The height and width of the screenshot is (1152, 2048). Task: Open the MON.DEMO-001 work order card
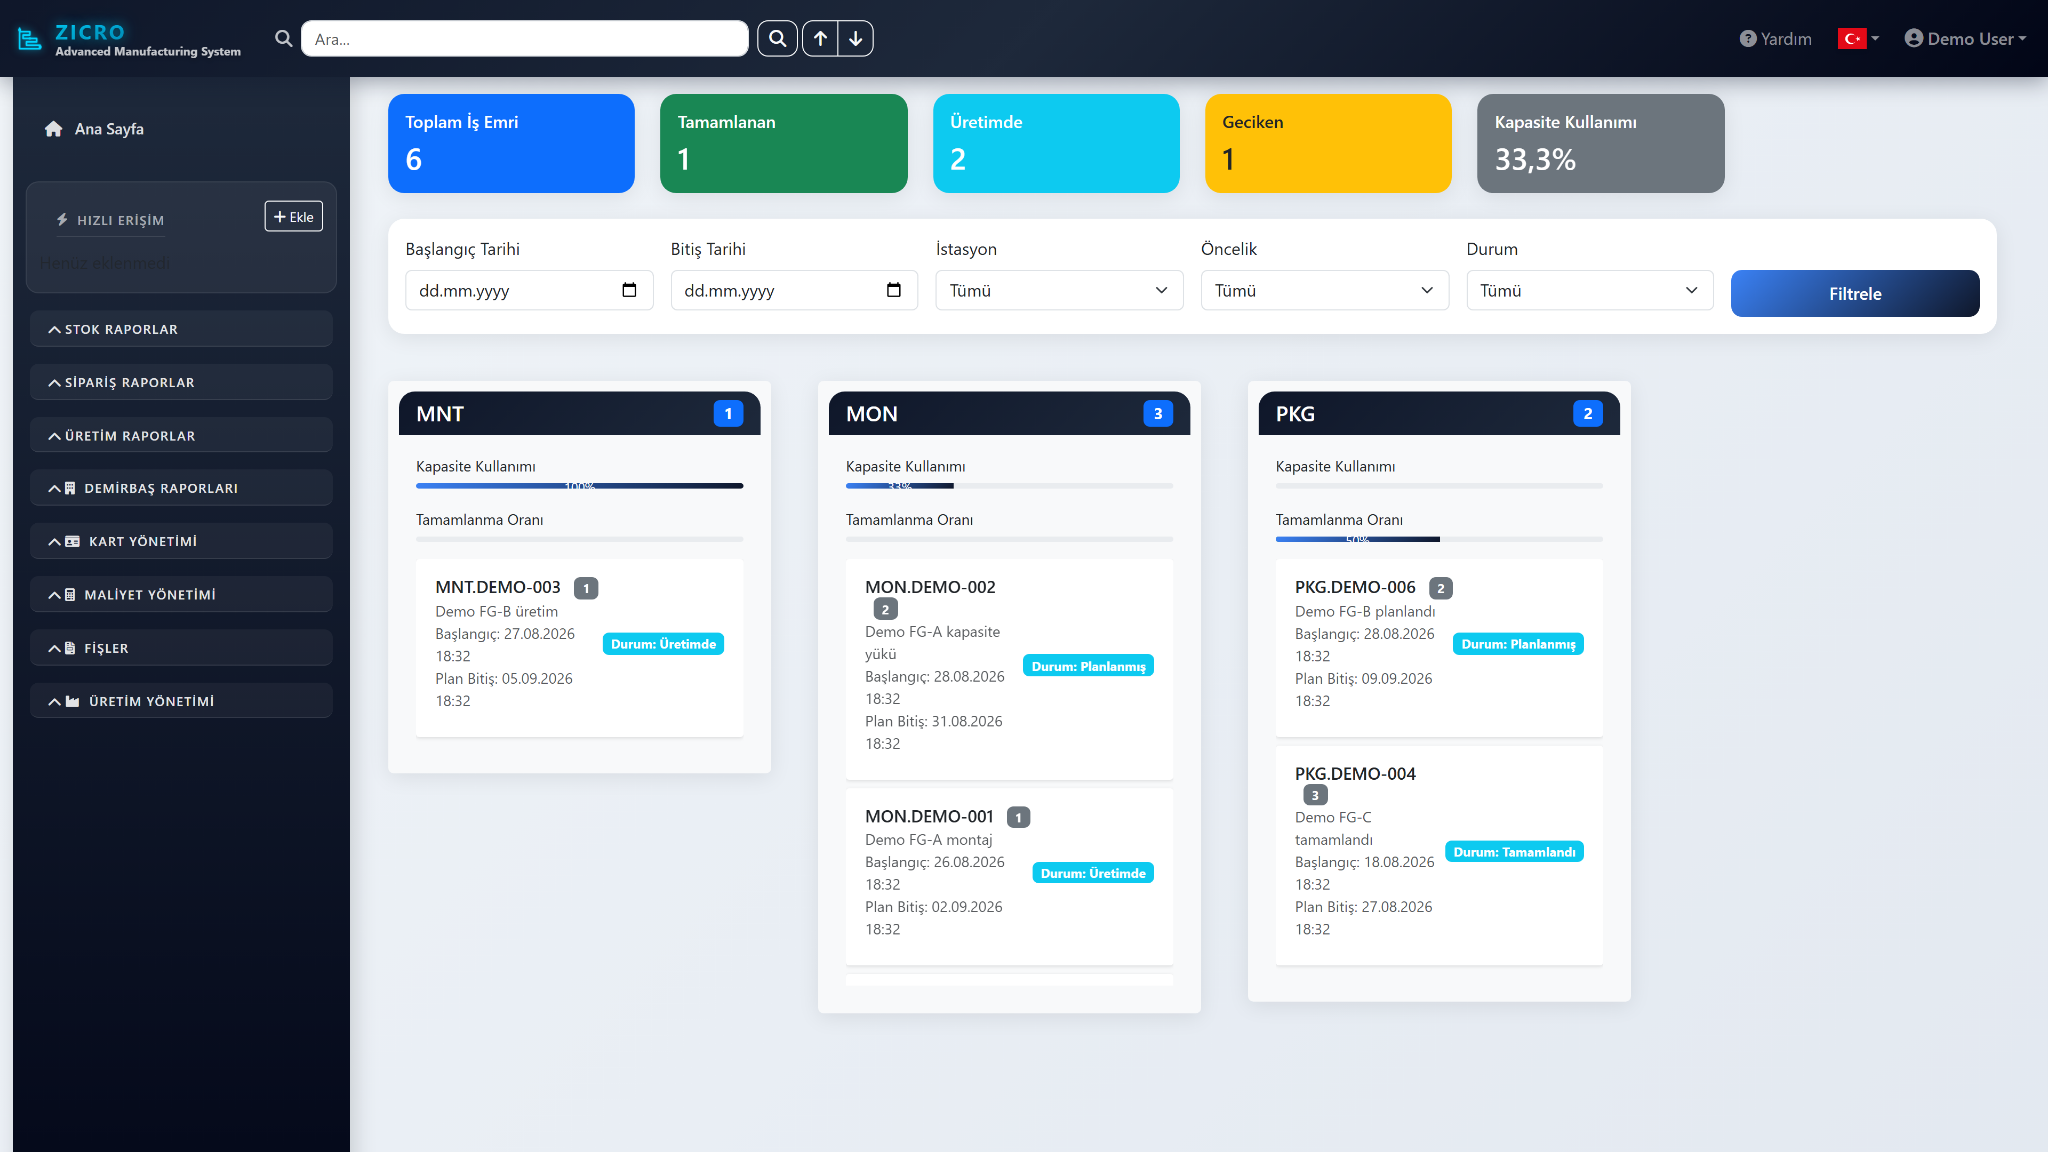1009,876
